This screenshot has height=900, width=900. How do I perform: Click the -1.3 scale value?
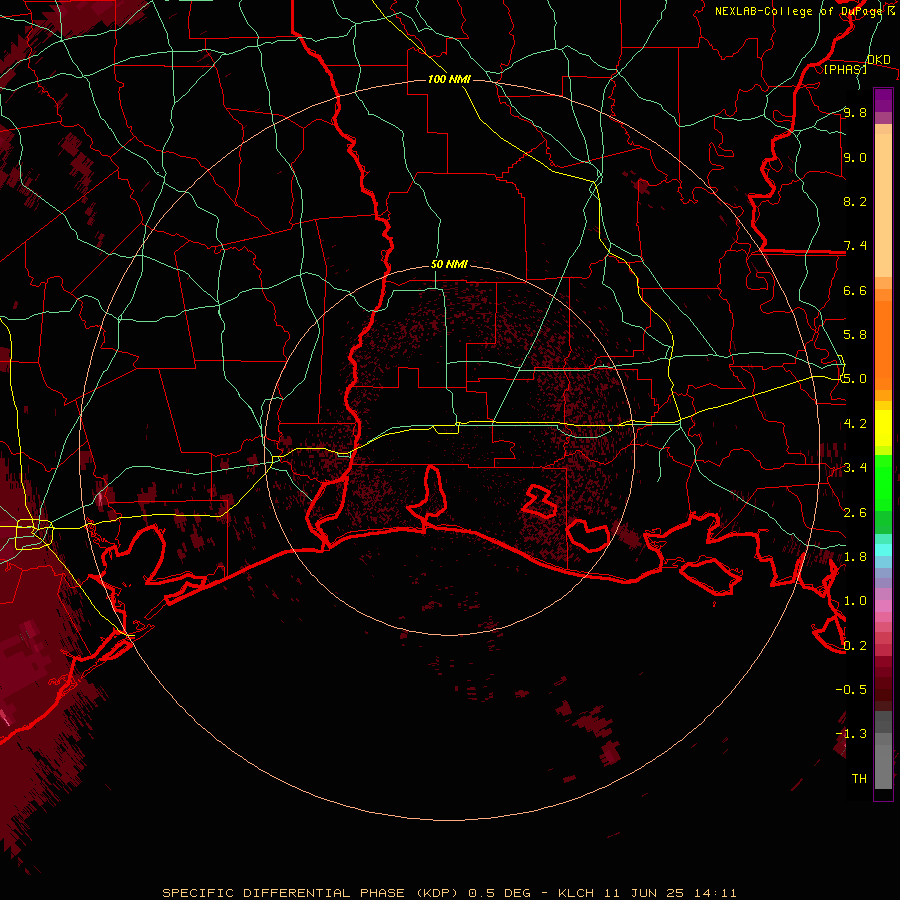[851, 734]
